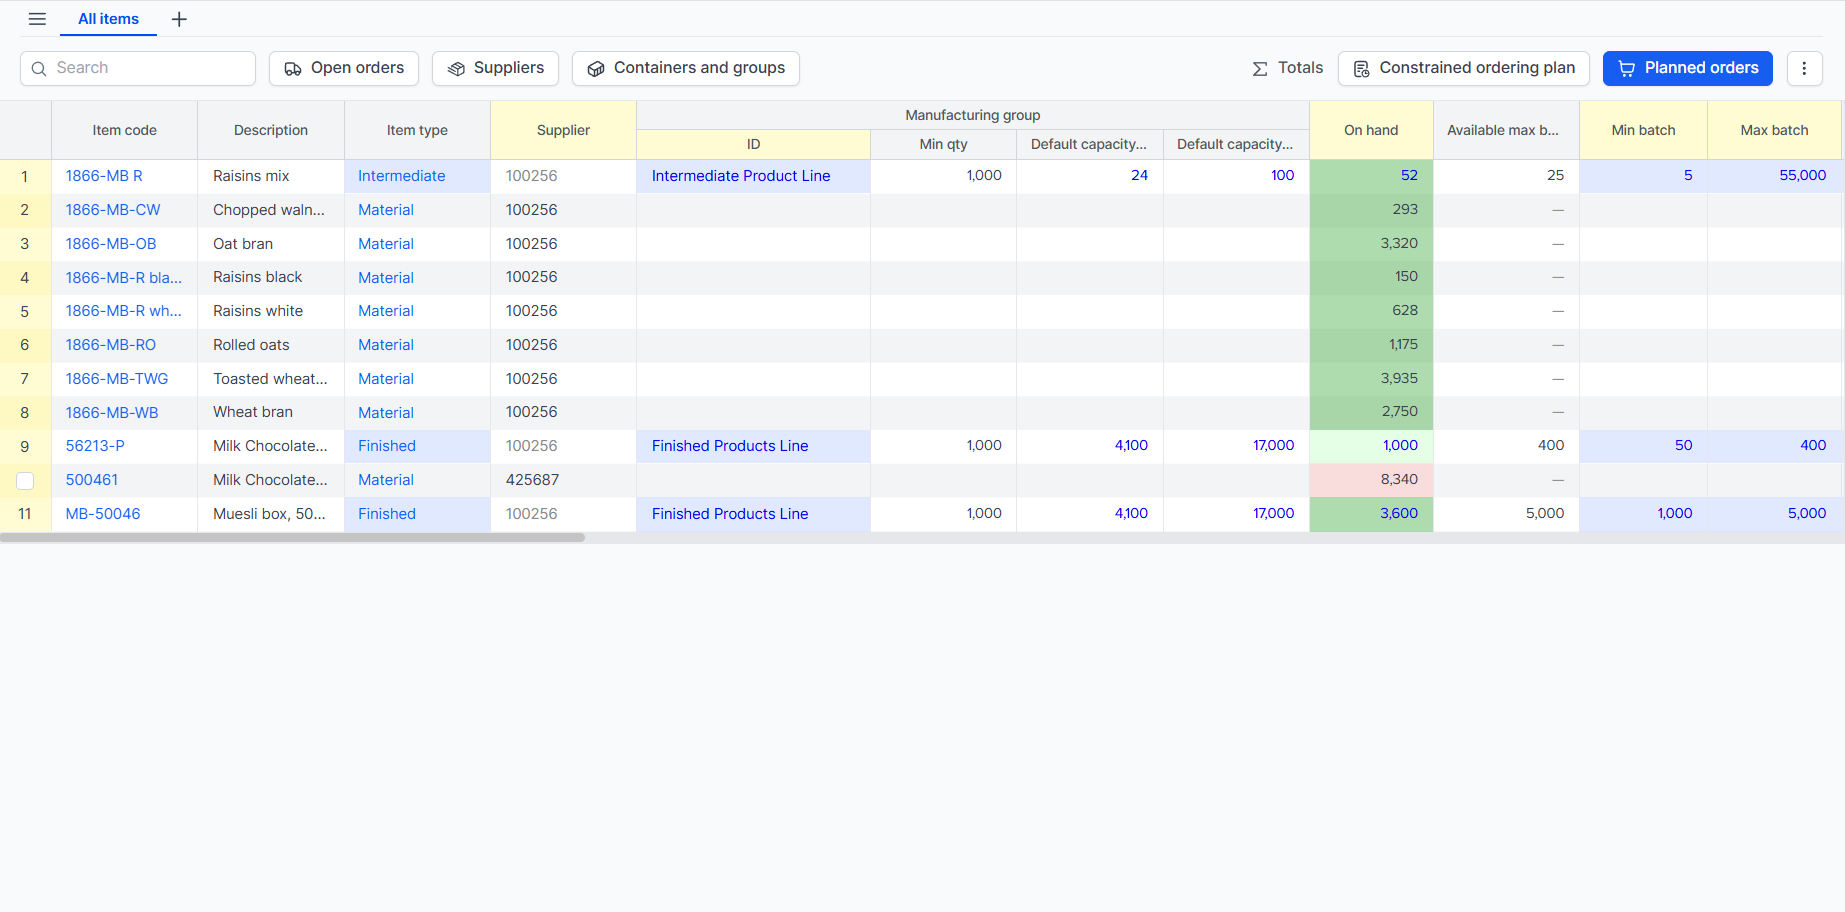The width and height of the screenshot is (1845, 912).
Task: Select the pink On hand cell 8,340
Action: click(x=1371, y=480)
